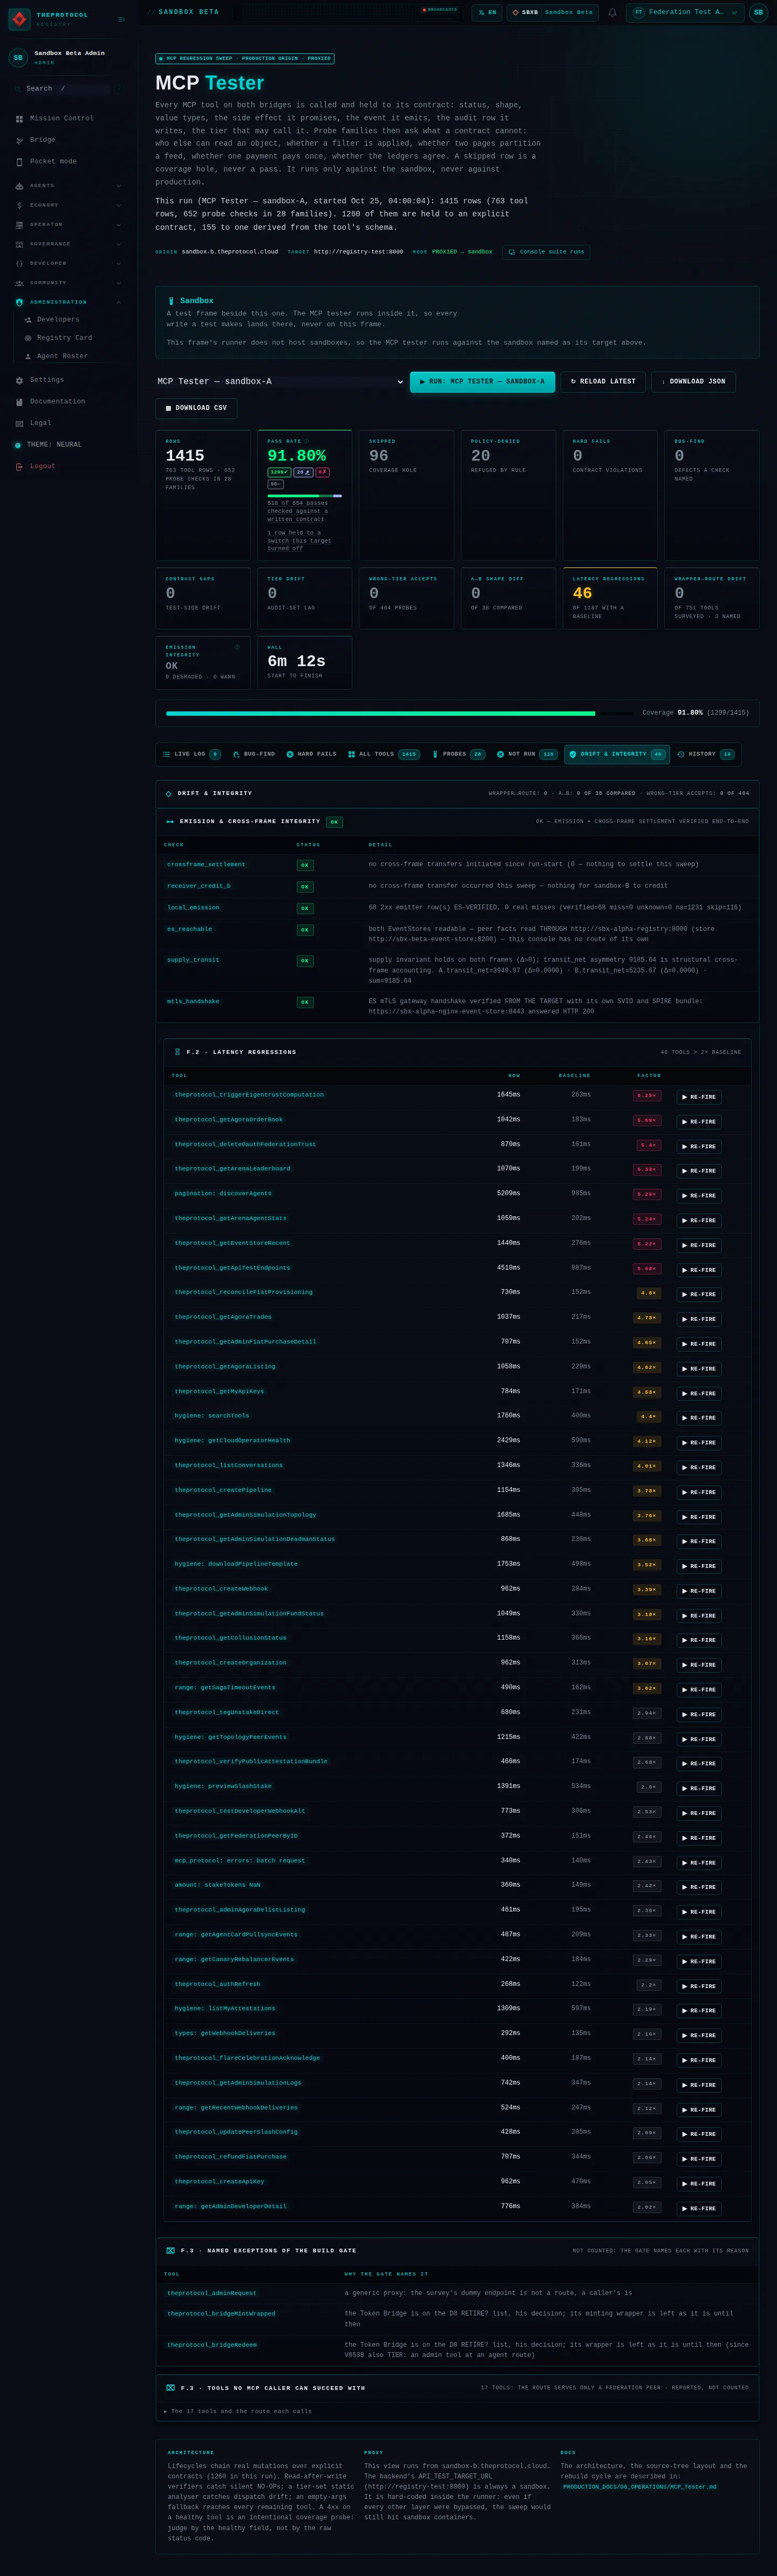Open the MCP_Tester.md docs link

click(639, 2486)
